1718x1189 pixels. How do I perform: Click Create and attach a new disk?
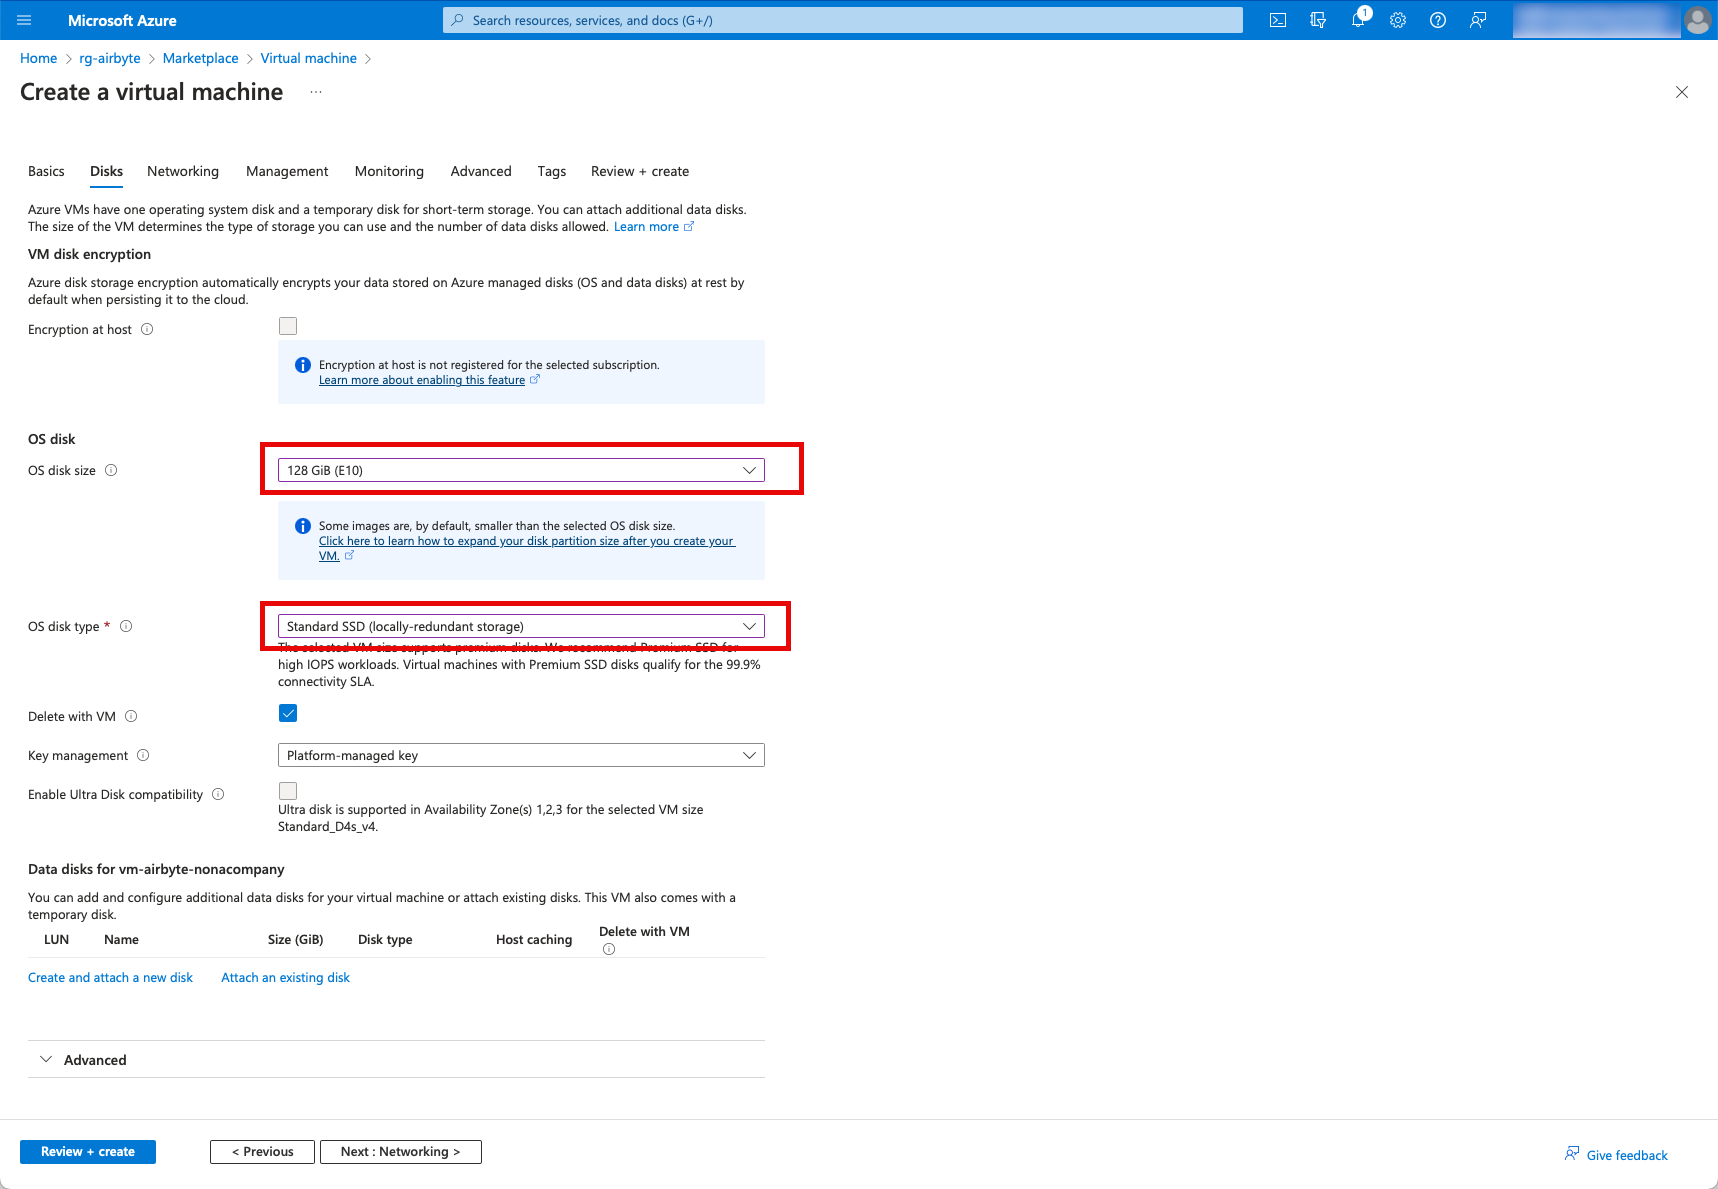tap(110, 977)
